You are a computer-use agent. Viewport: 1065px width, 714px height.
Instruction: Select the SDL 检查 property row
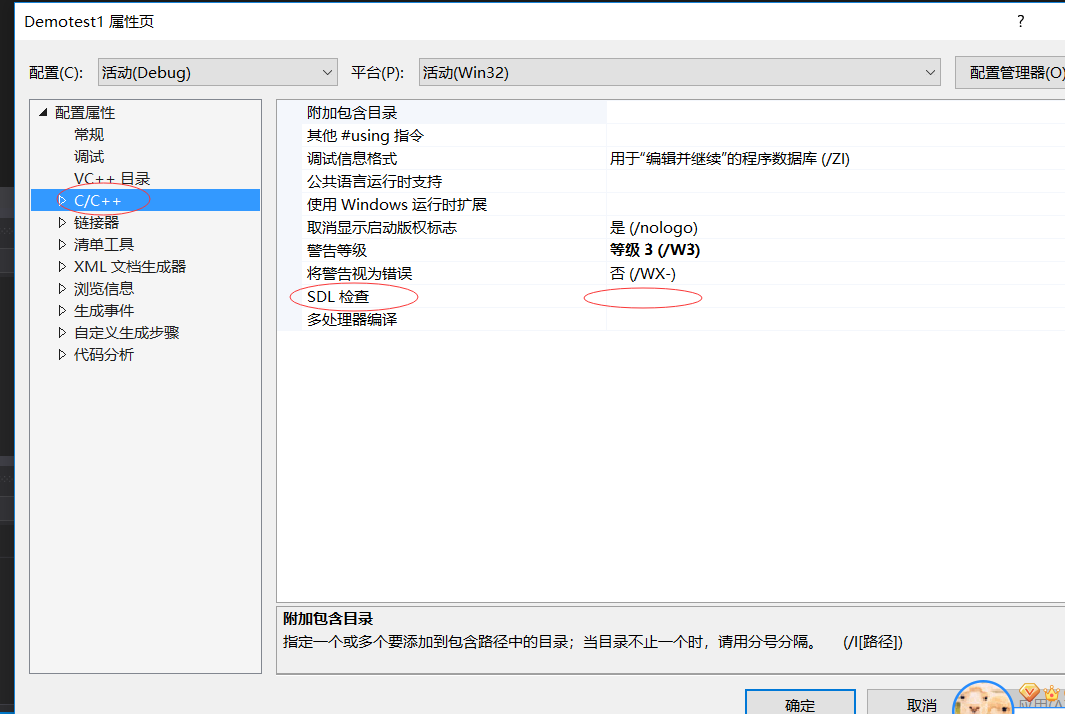tap(454, 296)
